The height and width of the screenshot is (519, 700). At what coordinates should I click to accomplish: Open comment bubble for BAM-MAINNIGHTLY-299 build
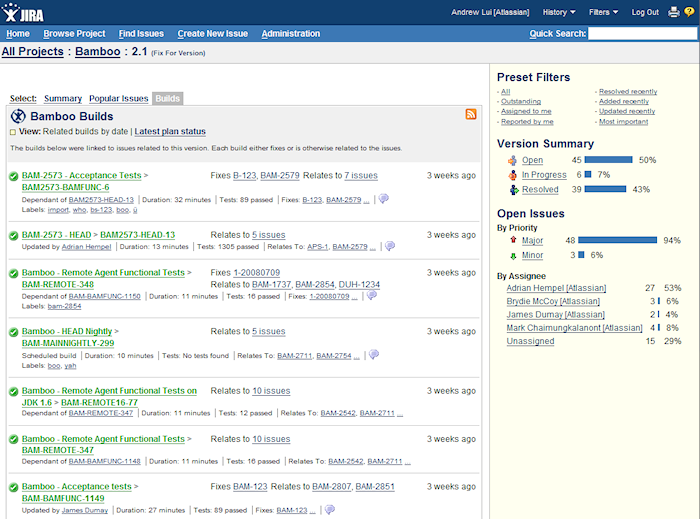pyautogui.click(x=374, y=355)
